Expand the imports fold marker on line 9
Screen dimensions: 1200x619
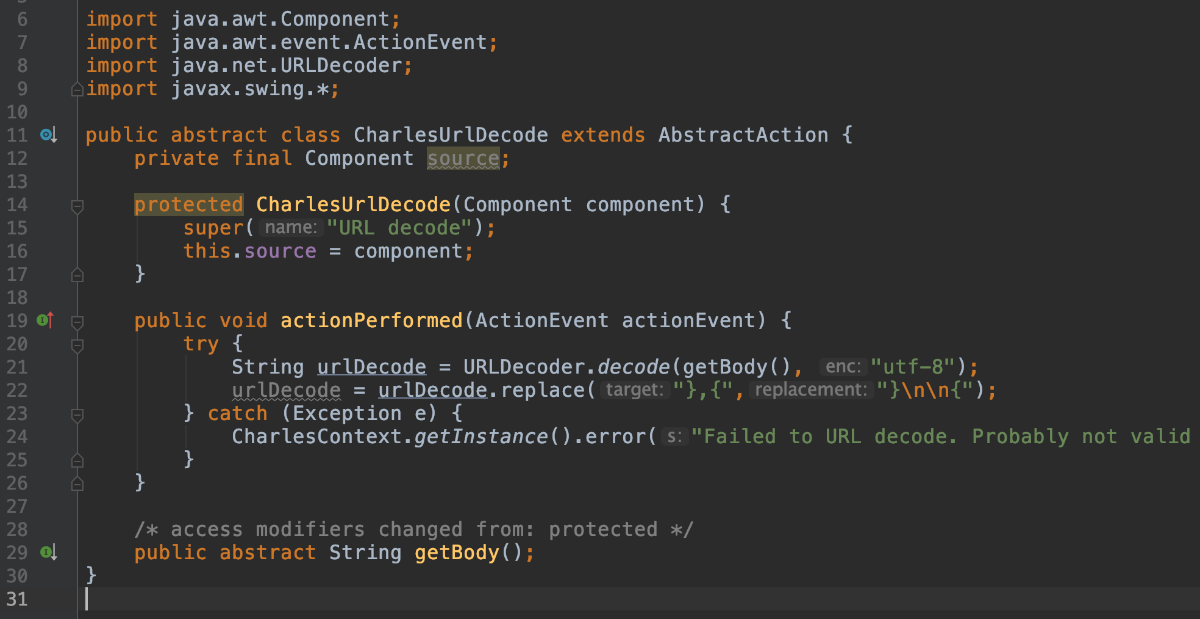(x=77, y=89)
